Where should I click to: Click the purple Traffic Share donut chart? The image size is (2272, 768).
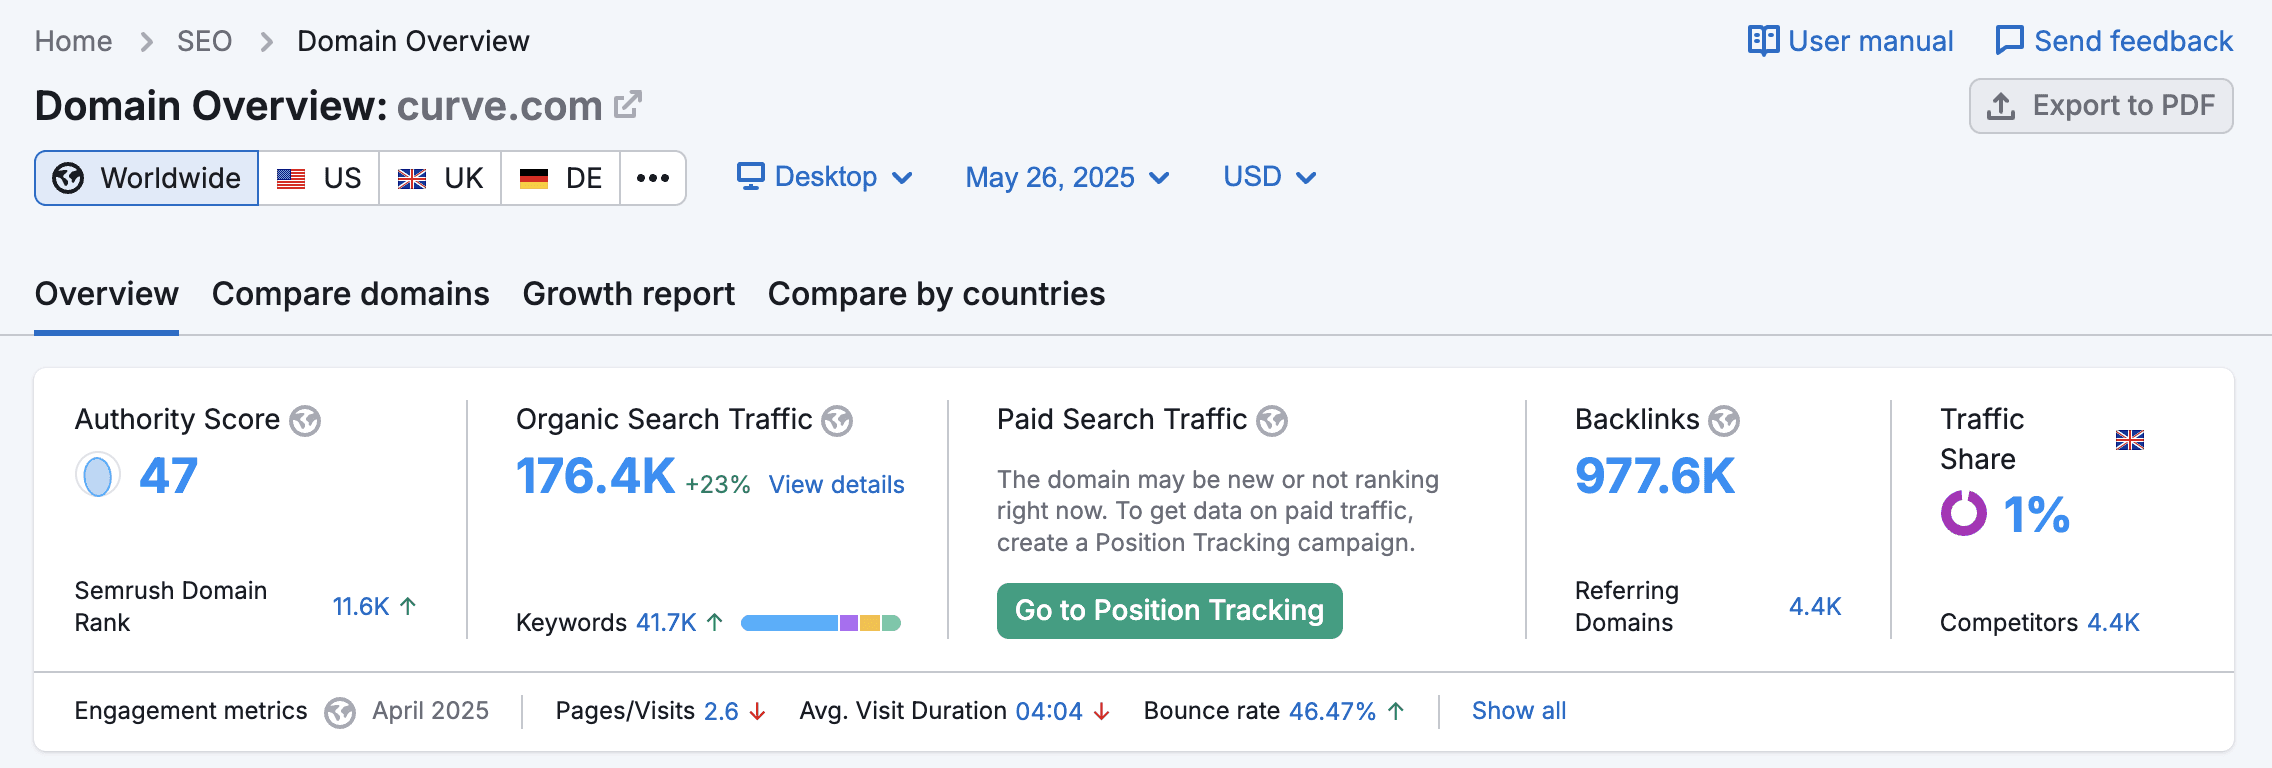[x=1964, y=513]
